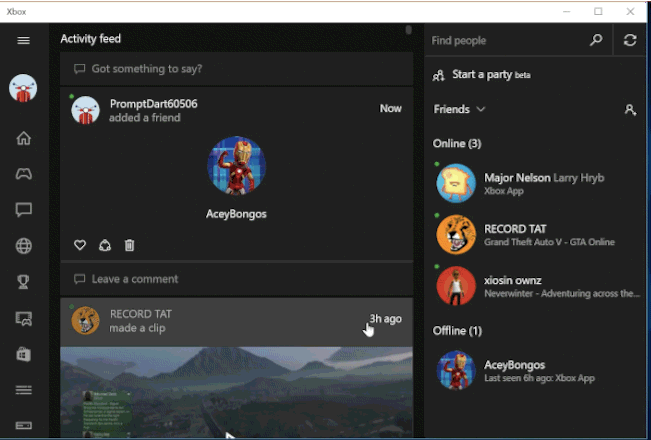Viewport: 651px width, 440px height.
Task: Open the hamburger menu at top left
Action: 24,40
